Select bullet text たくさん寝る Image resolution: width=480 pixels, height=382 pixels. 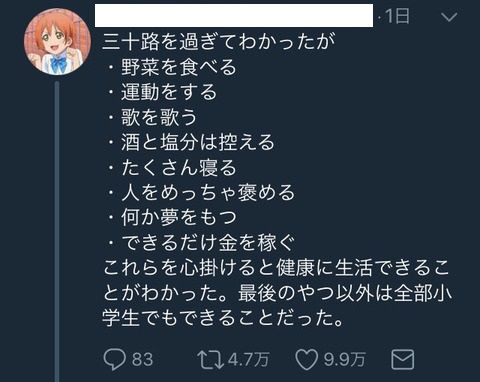click(179, 167)
